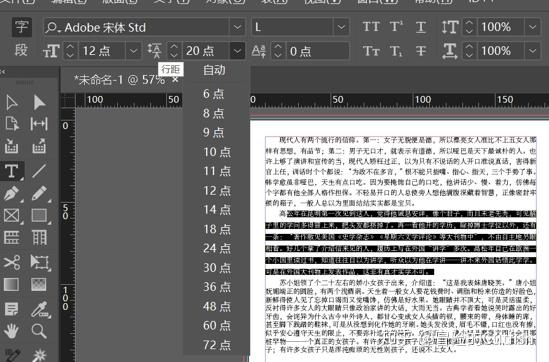
Task: Select the Content Collector tool
Action: coord(12,146)
